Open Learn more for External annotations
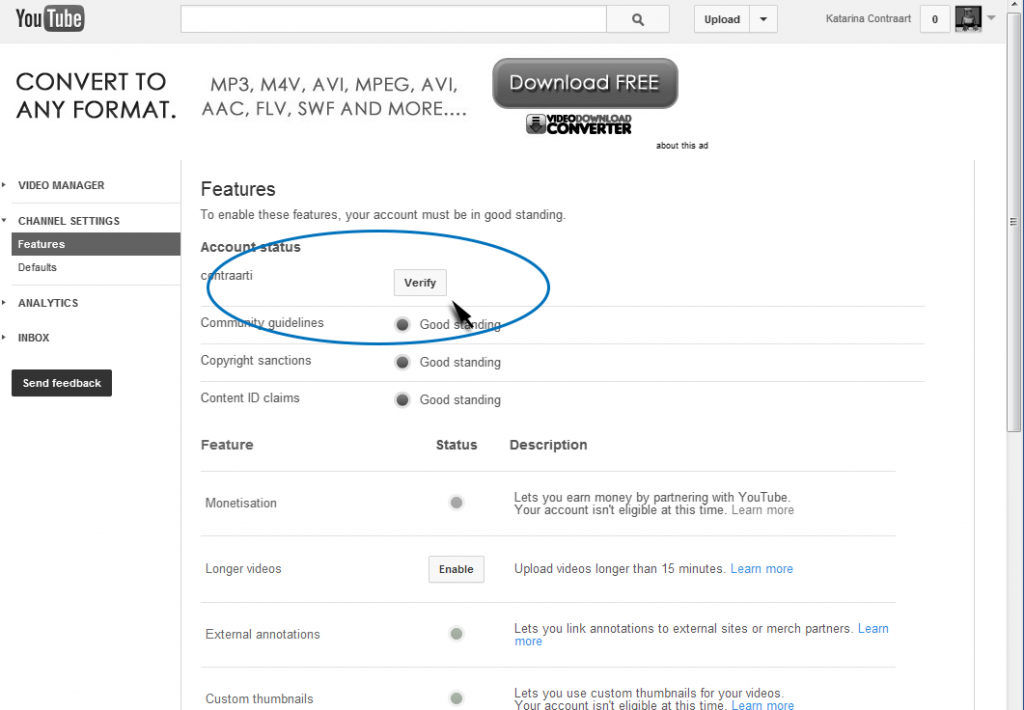Viewport: 1024px width, 710px height. 873,628
